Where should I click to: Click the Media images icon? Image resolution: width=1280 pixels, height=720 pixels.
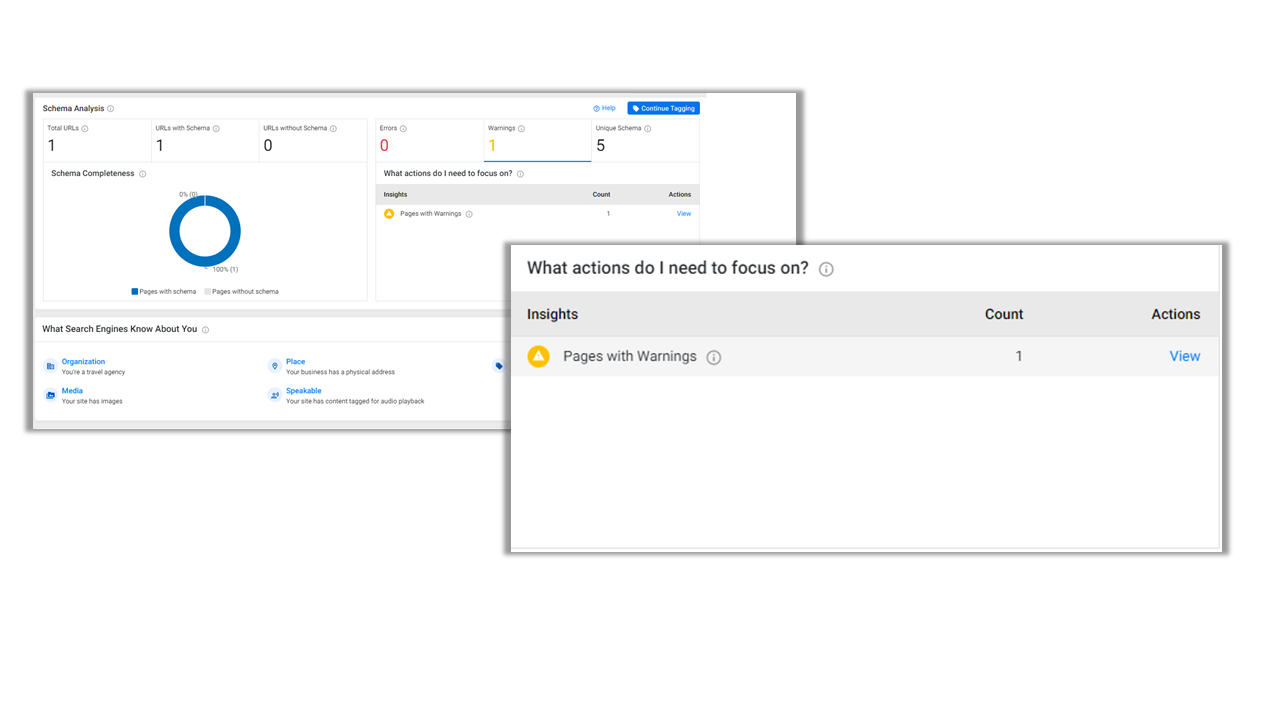click(x=50, y=395)
